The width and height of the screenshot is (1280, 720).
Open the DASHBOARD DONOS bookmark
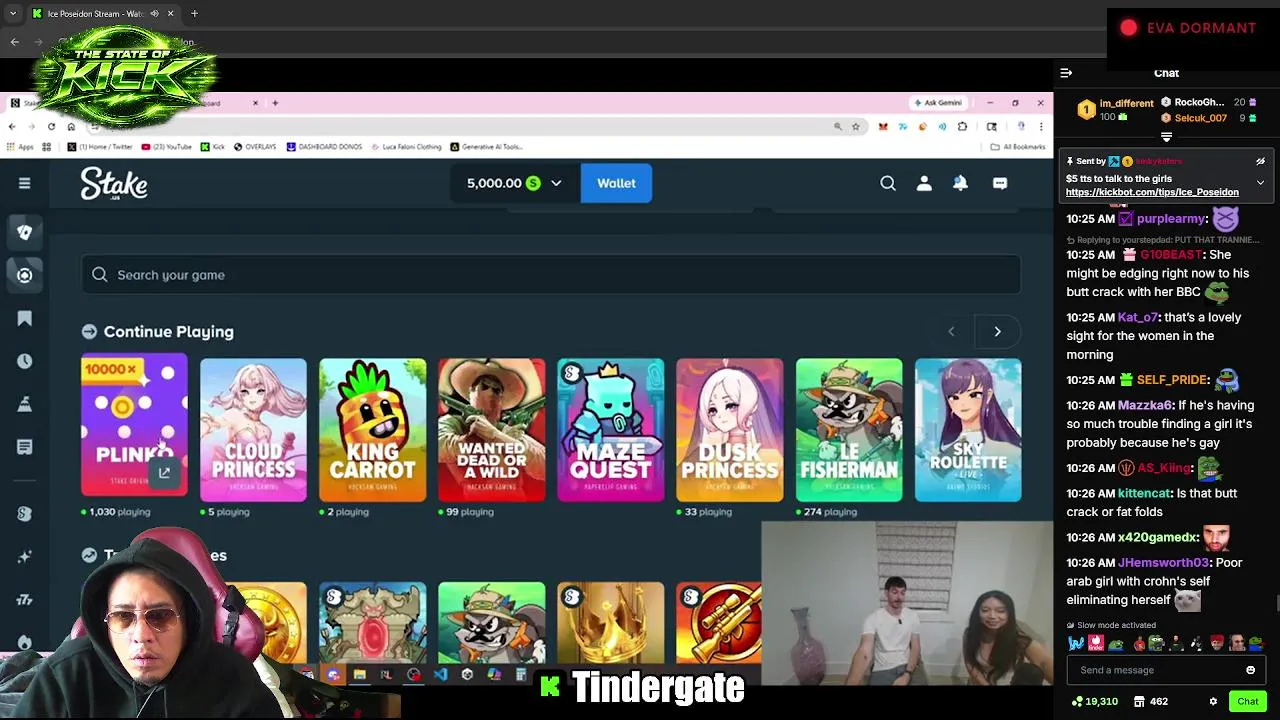pyautogui.click(x=324, y=147)
